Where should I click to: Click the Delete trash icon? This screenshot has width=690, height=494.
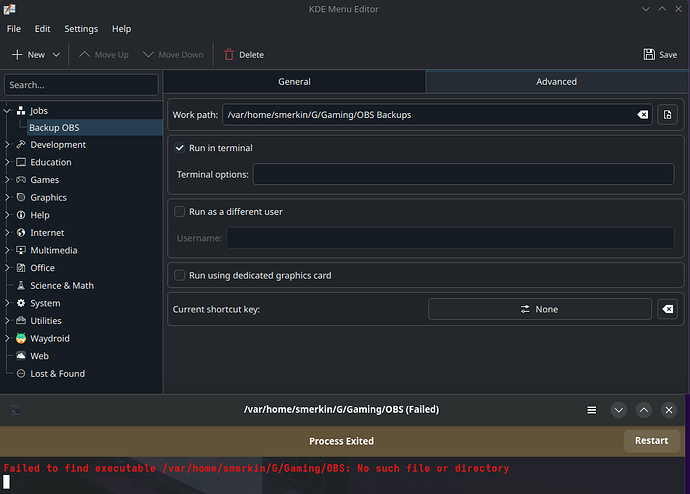(229, 55)
